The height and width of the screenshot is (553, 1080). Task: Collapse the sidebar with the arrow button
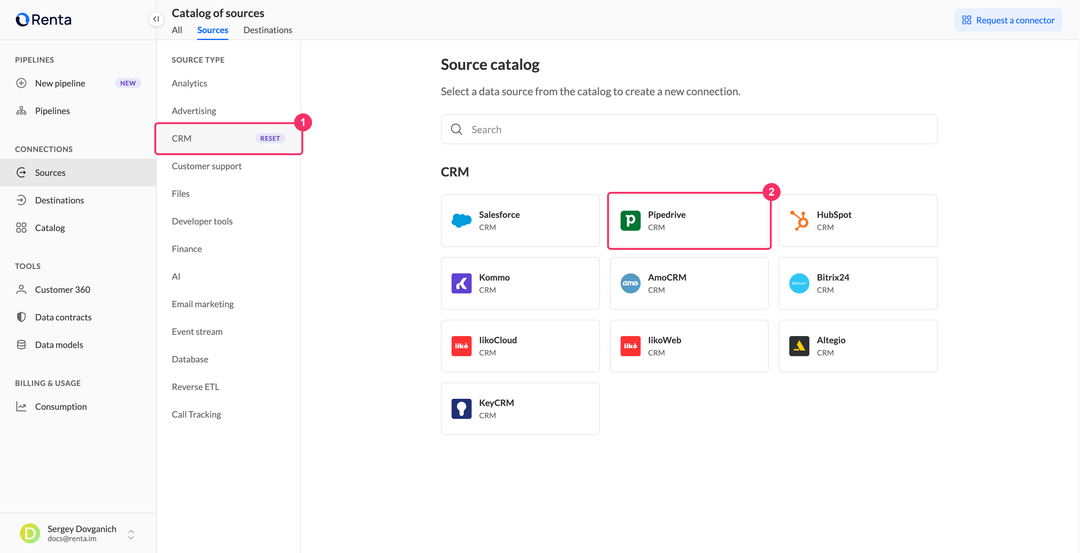click(156, 19)
